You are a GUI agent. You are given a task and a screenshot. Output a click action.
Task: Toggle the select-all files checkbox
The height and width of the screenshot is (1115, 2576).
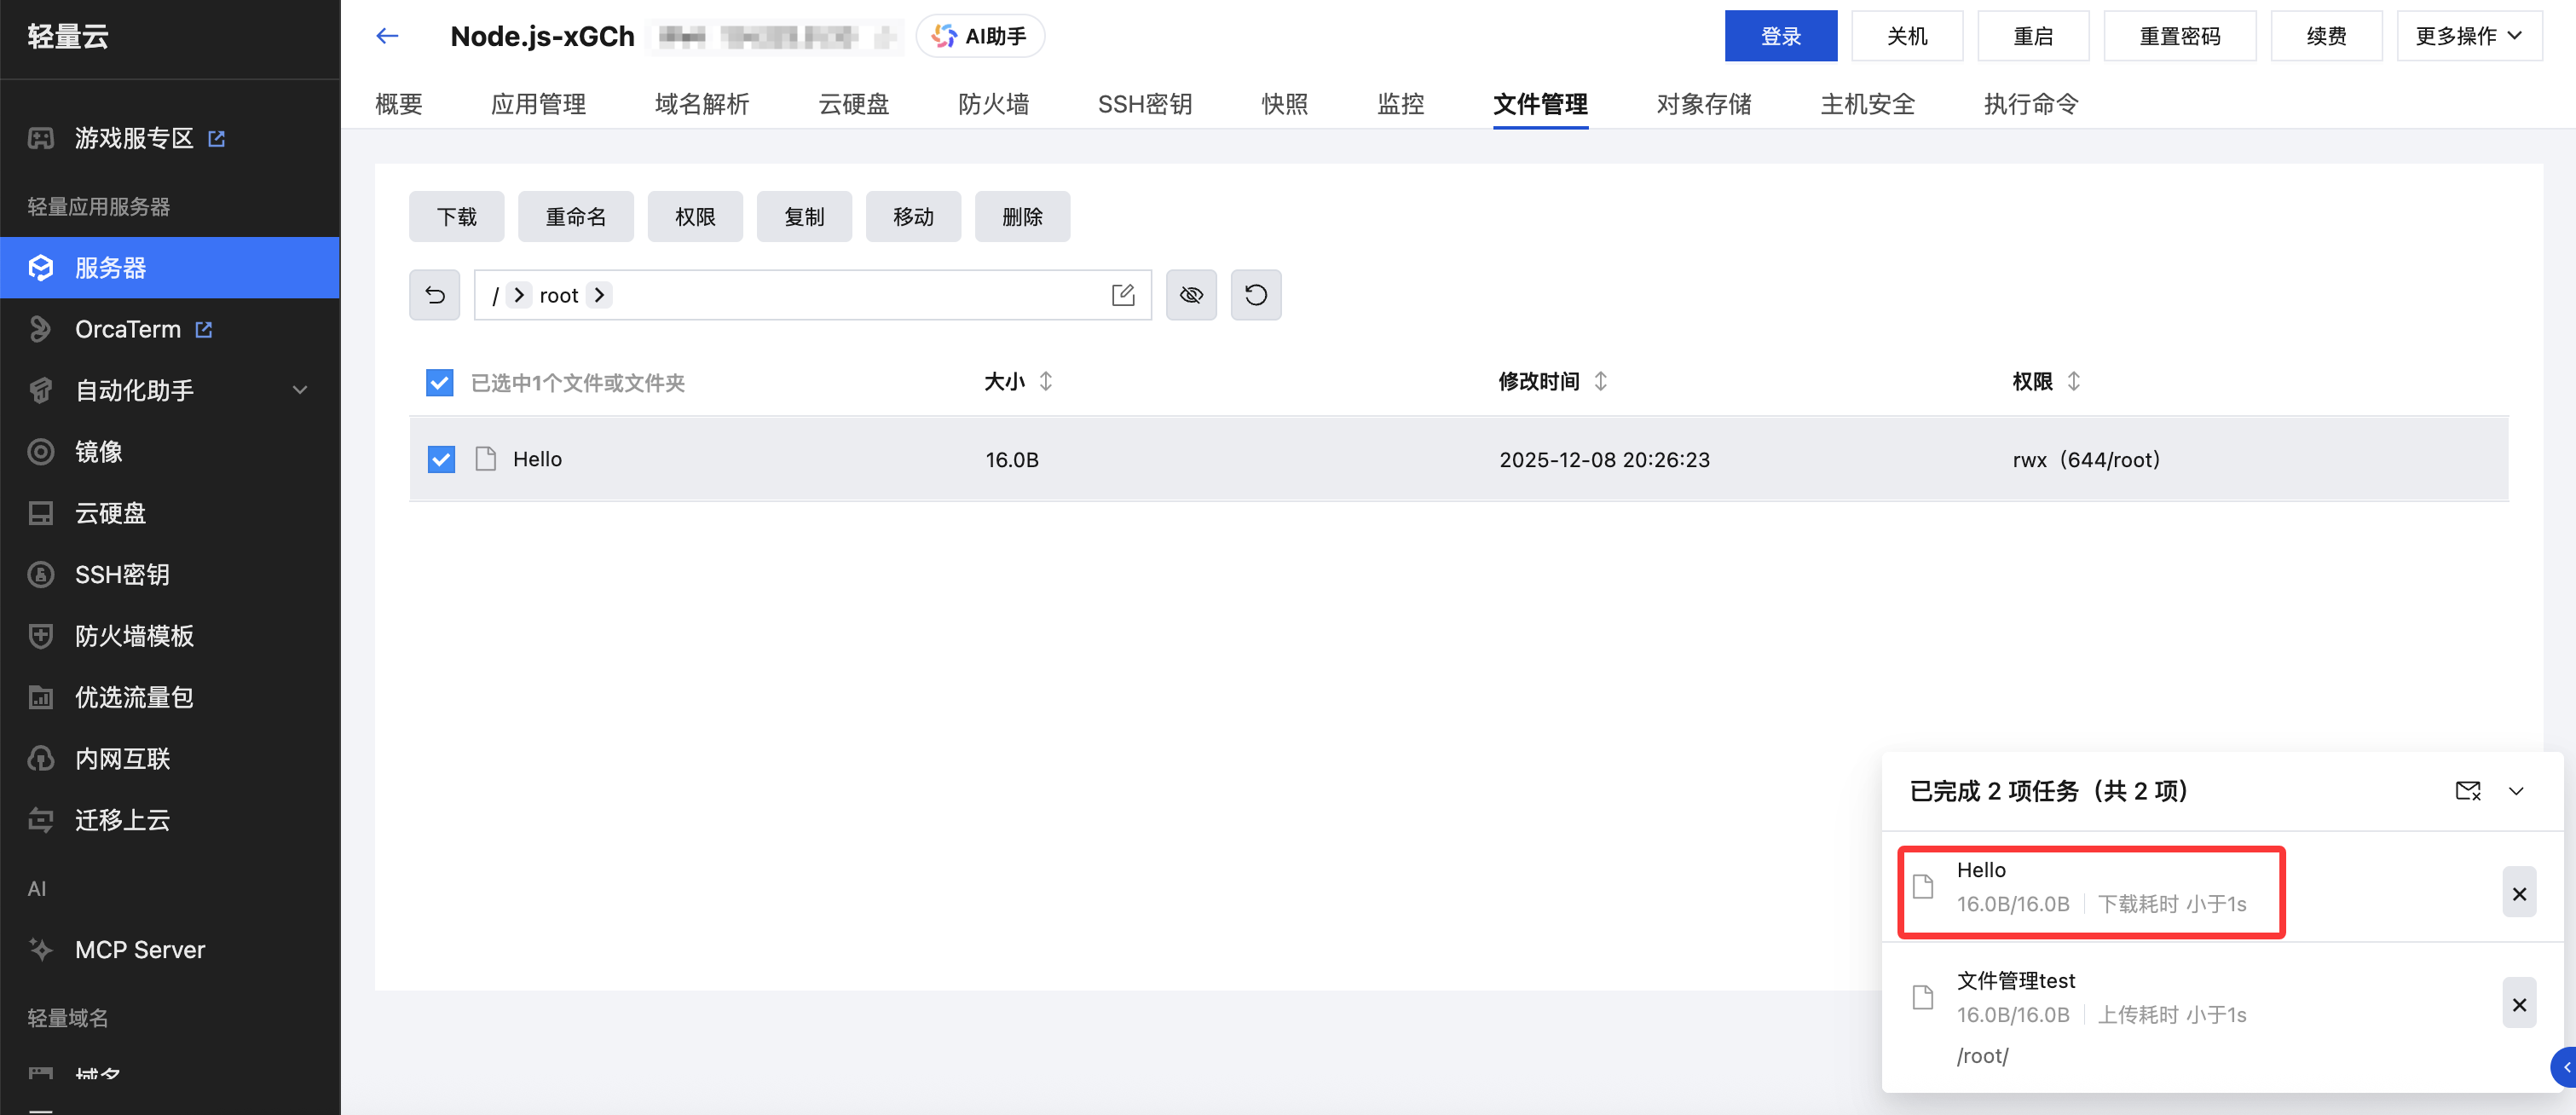coord(439,382)
